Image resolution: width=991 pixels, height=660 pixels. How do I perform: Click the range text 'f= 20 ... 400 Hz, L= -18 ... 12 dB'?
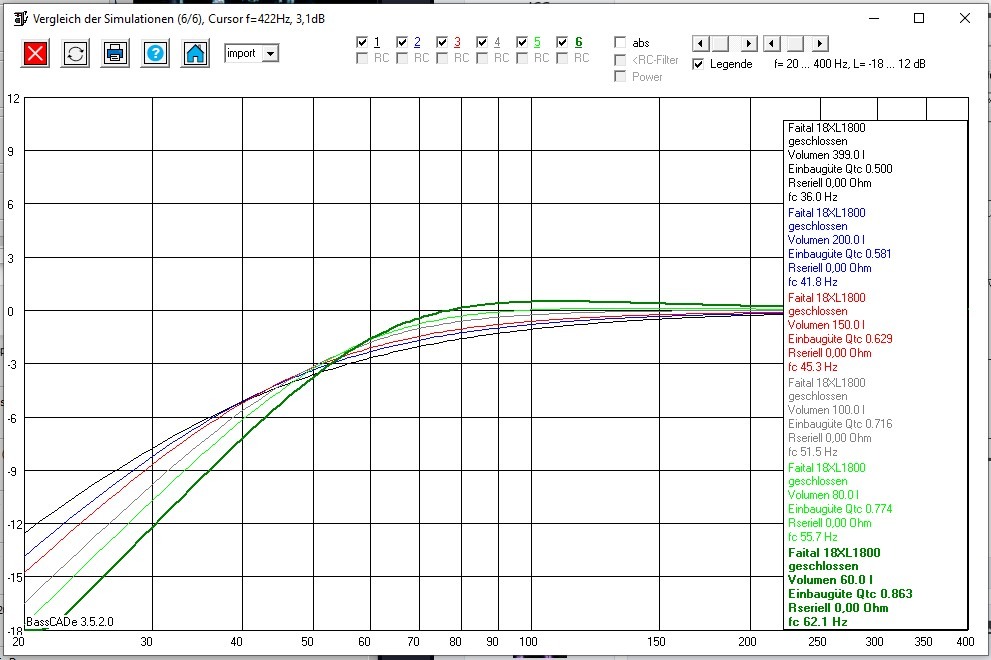pos(849,64)
